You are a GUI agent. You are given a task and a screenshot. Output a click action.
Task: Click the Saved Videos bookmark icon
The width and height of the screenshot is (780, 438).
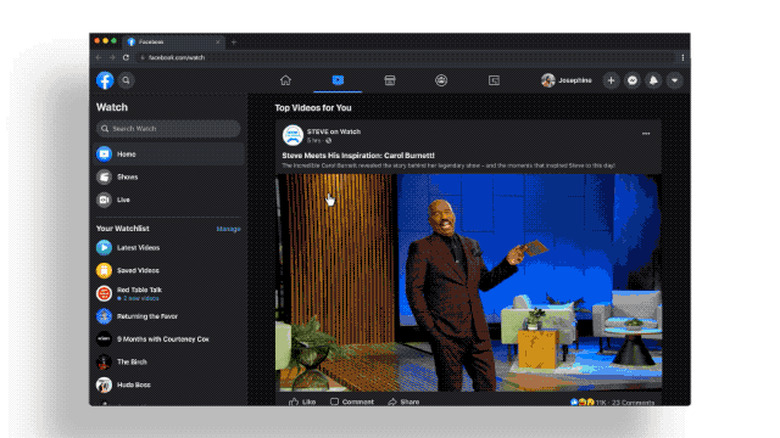click(104, 270)
